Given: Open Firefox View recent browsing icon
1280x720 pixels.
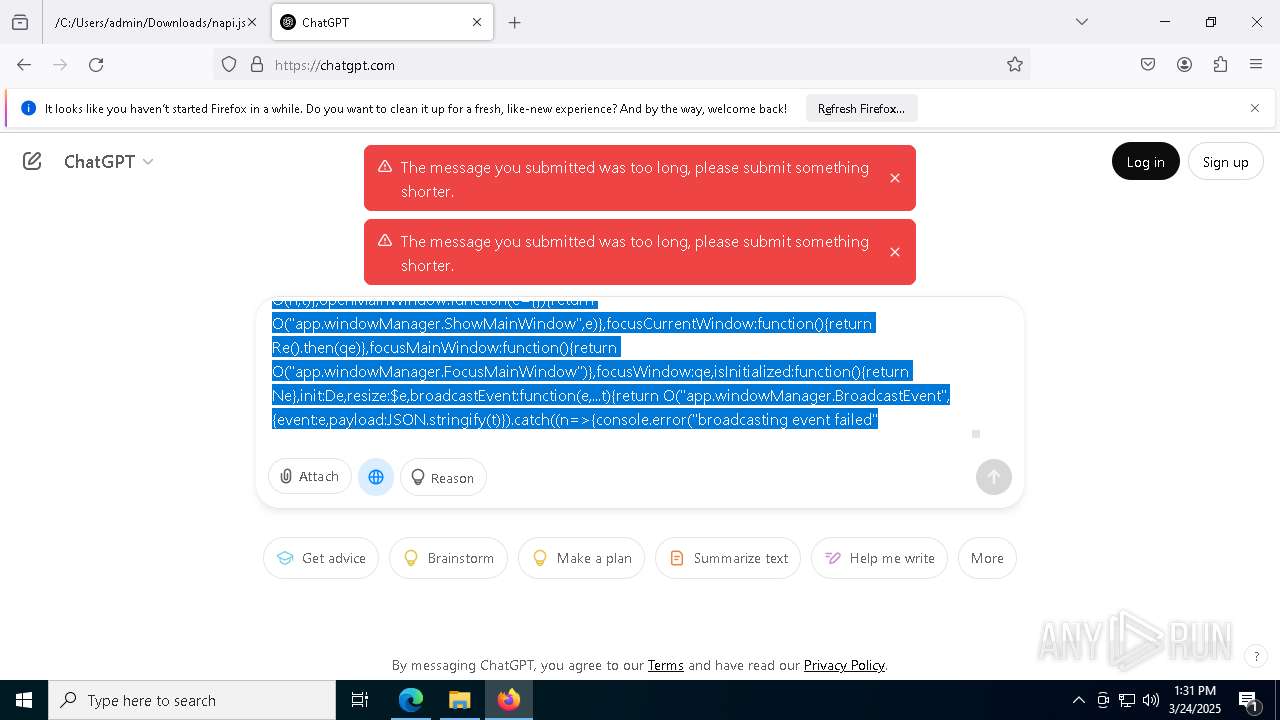Looking at the screenshot, I should pos(20,22).
